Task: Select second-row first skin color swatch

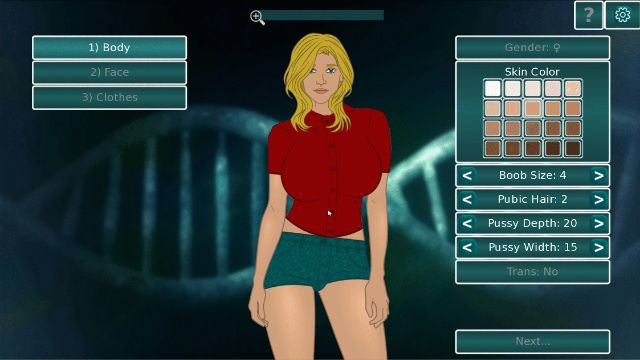Action: [493, 109]
